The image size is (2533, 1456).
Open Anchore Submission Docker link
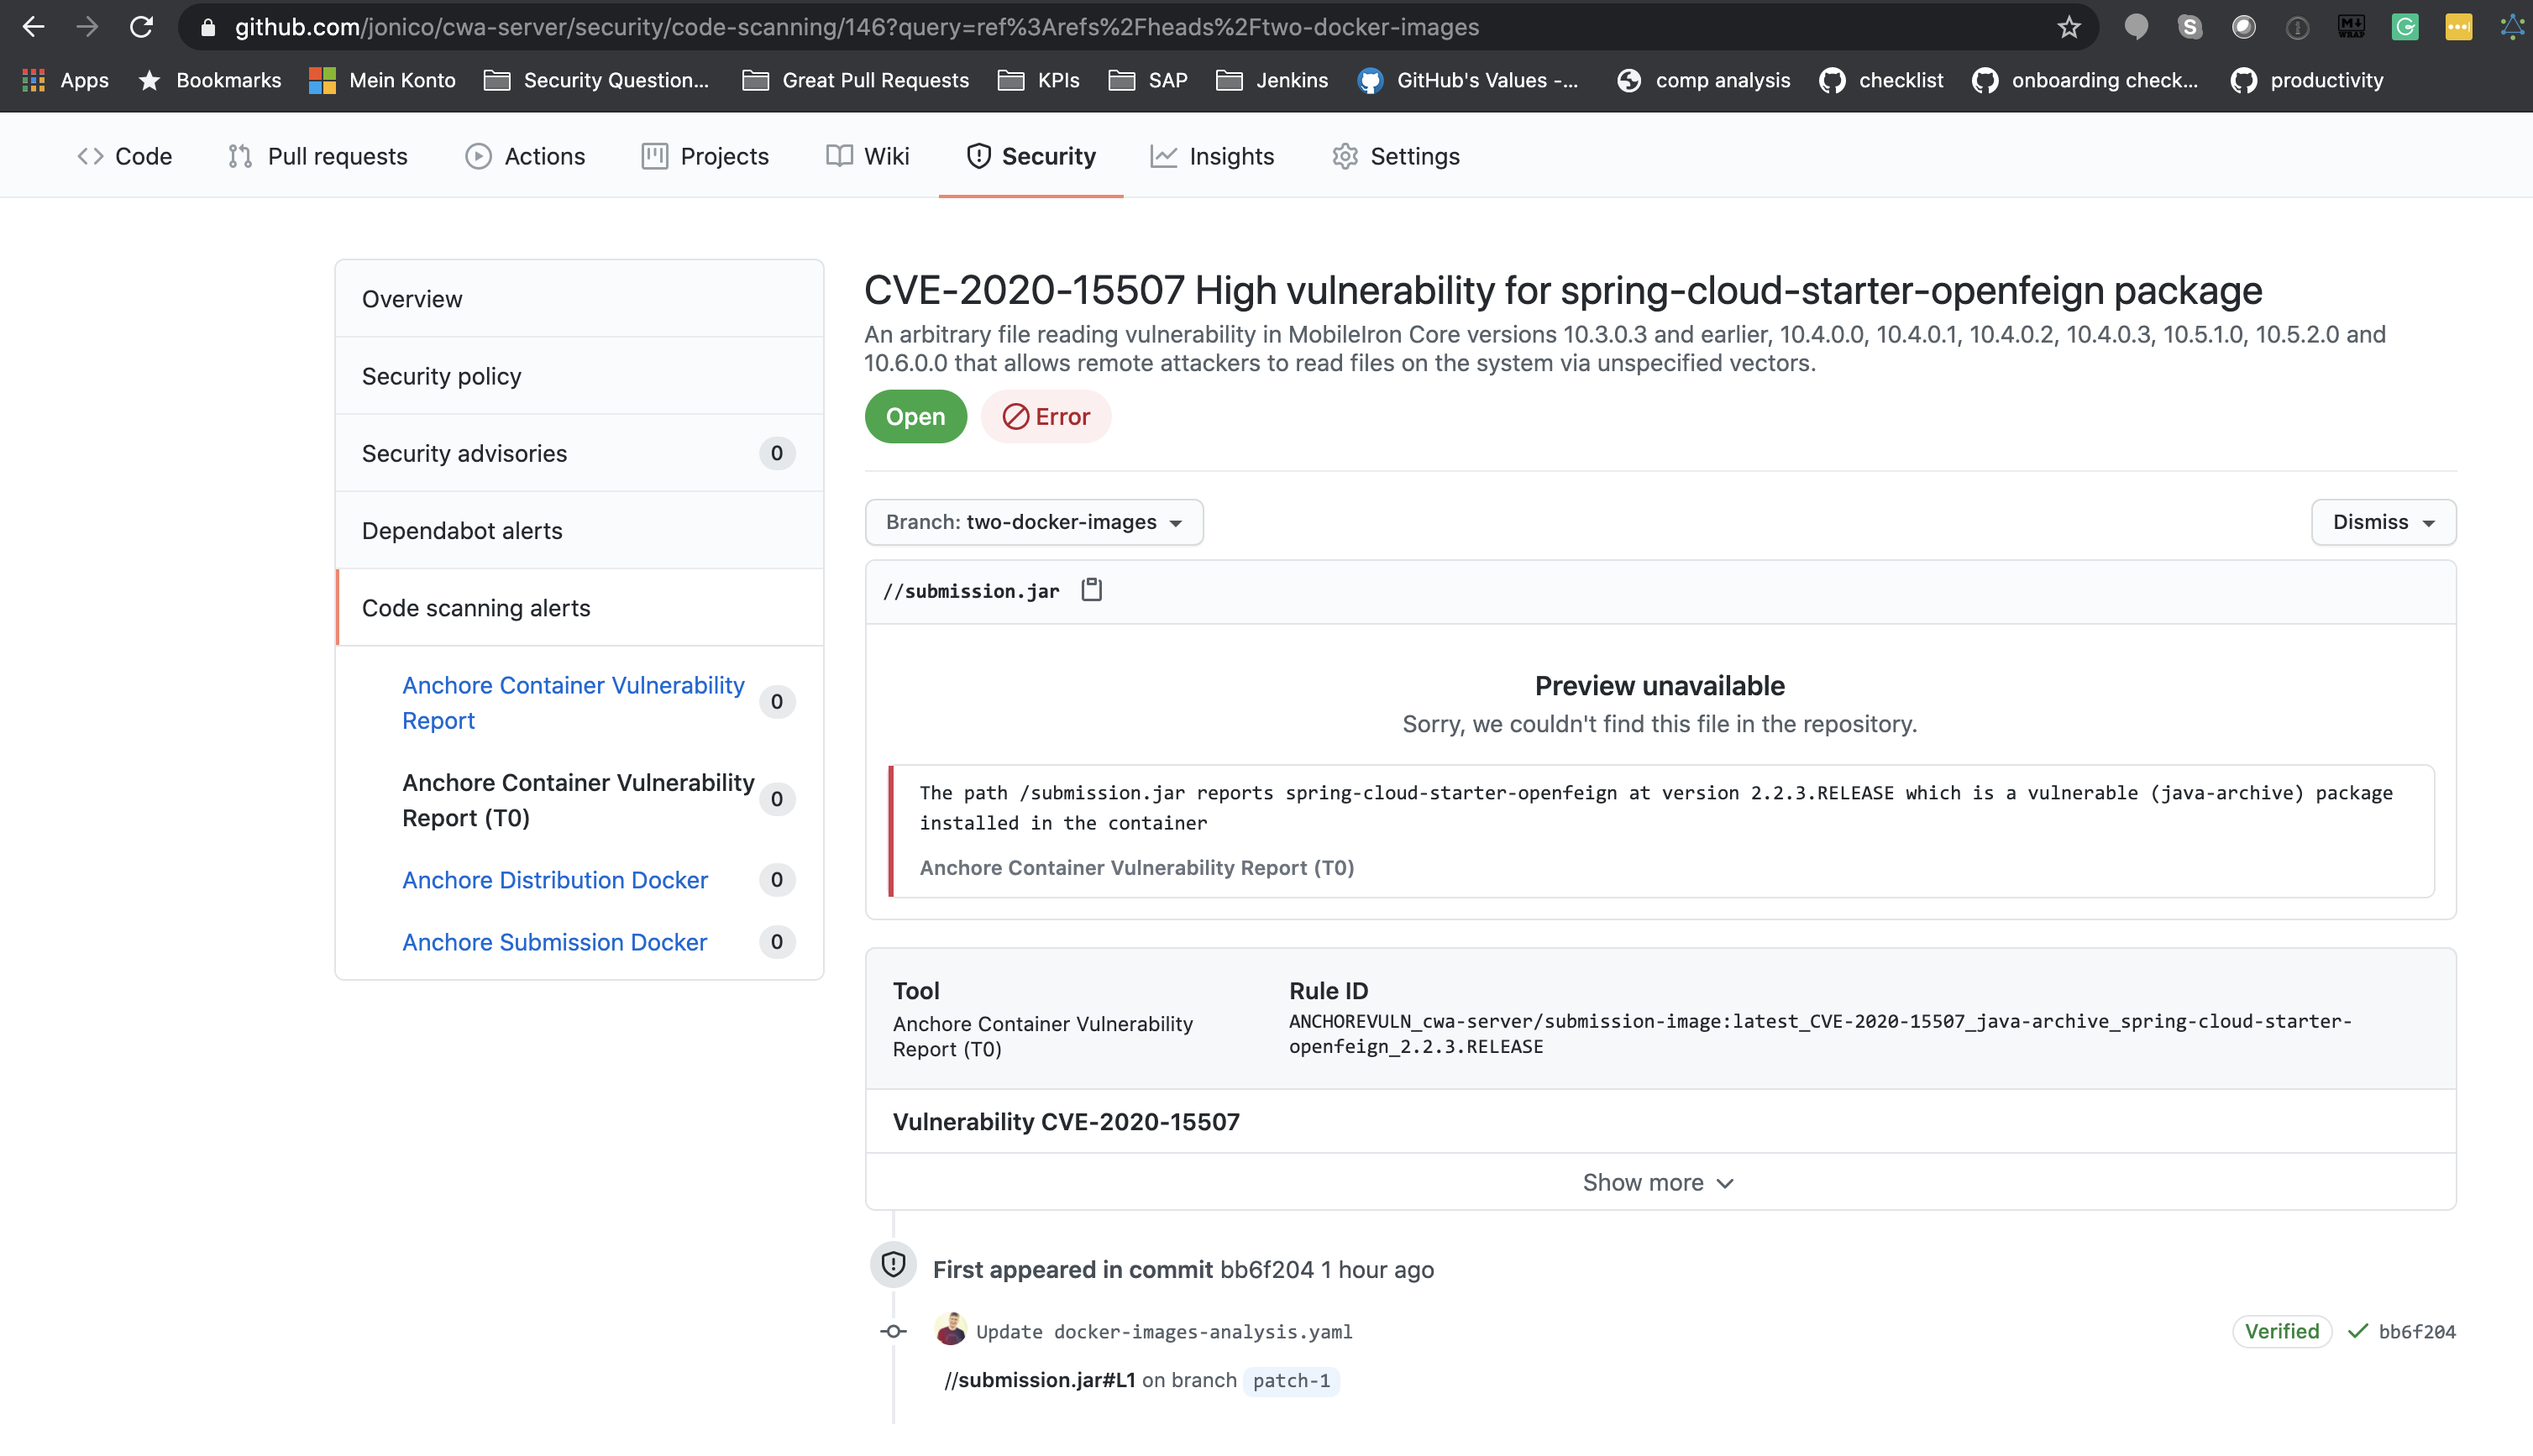tap(554, 941)
